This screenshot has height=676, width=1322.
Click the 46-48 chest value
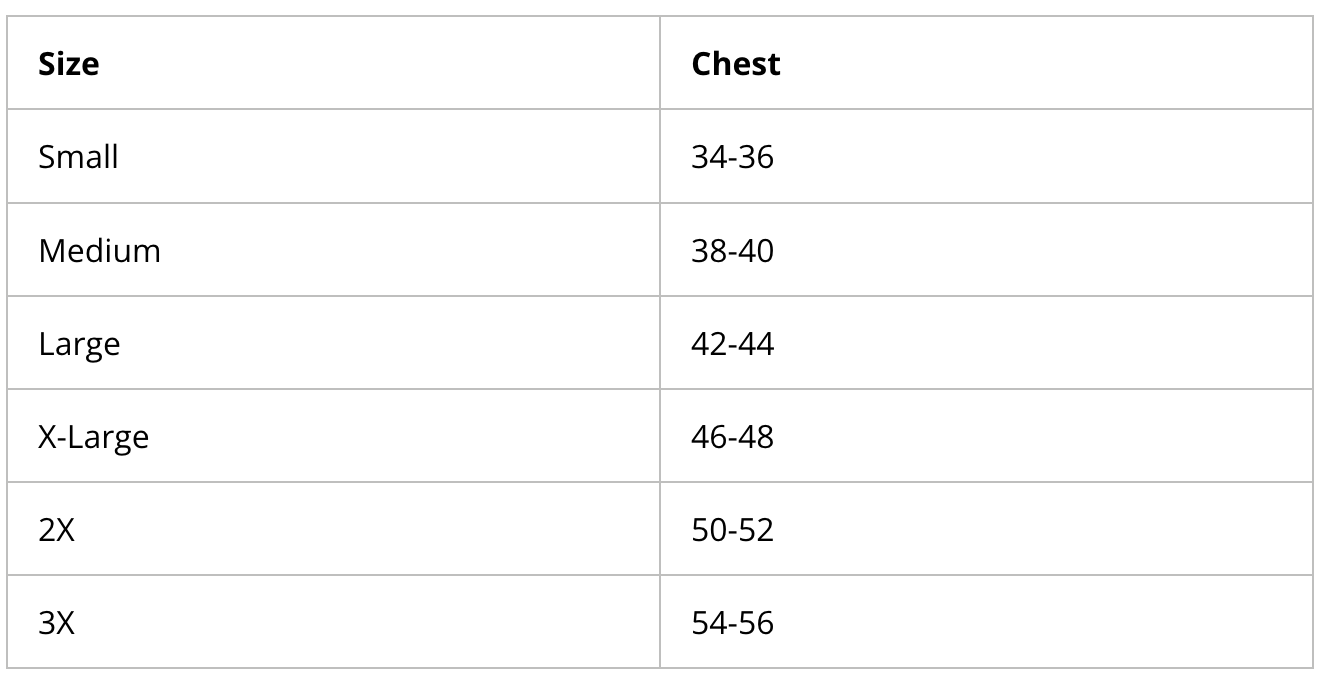[732, 437]
